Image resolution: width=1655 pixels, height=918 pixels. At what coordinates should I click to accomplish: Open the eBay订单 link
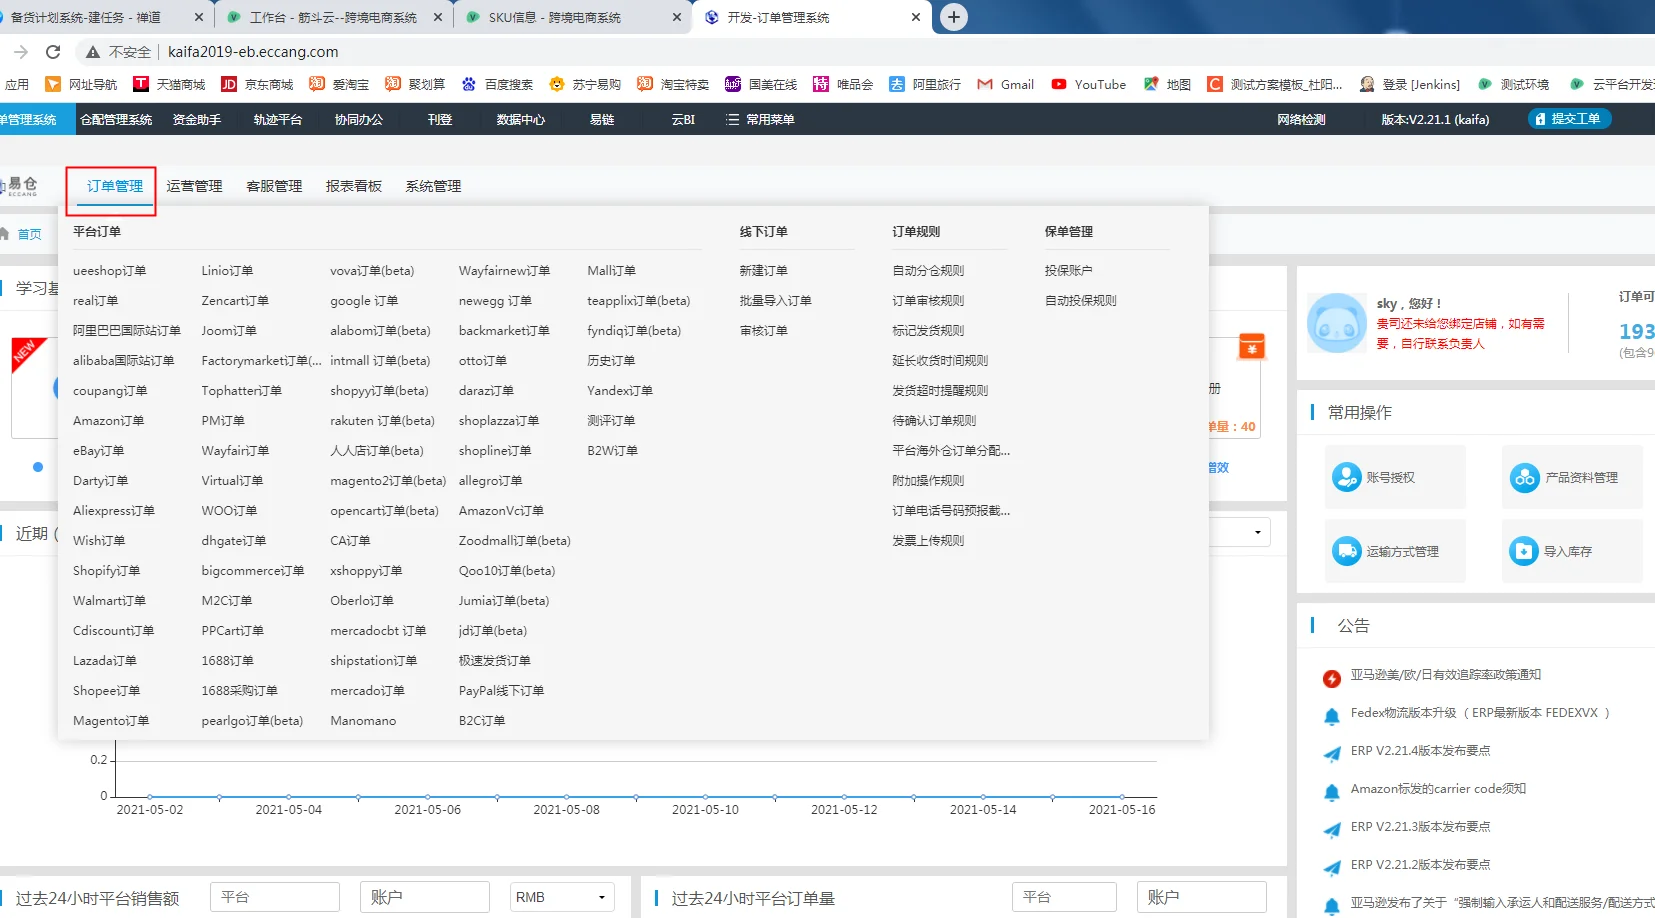98,451
